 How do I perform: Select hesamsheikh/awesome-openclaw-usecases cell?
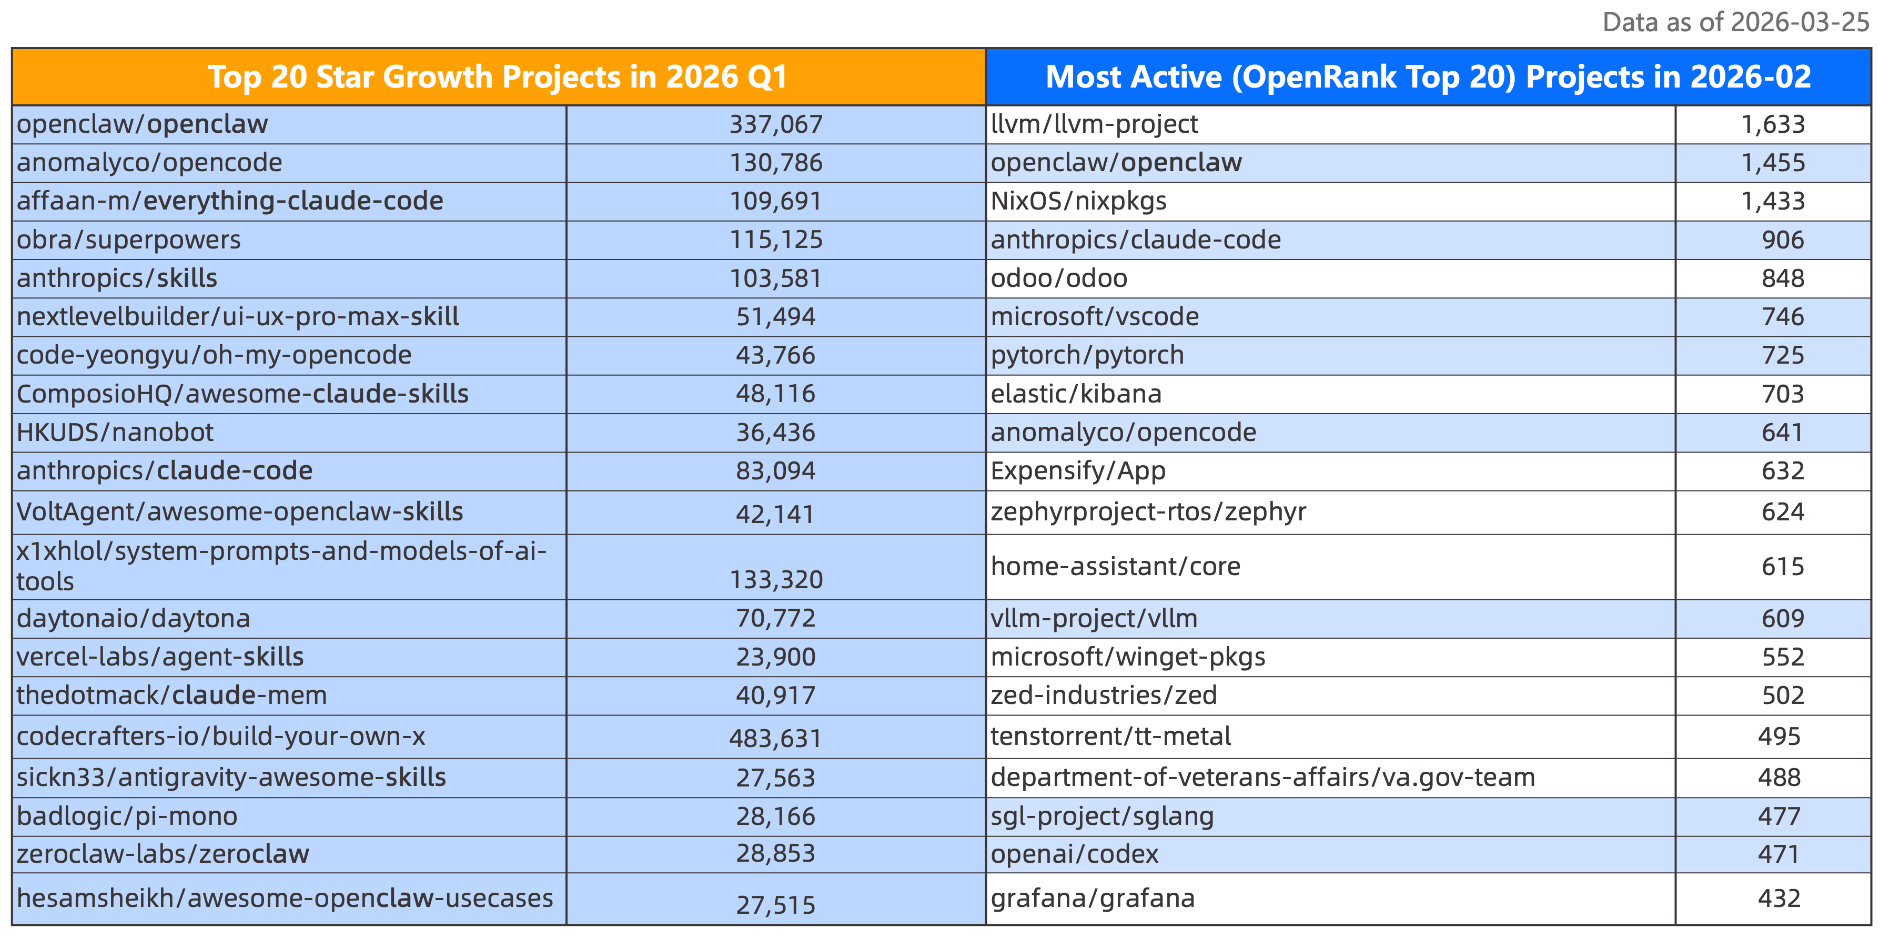point(289,899)
